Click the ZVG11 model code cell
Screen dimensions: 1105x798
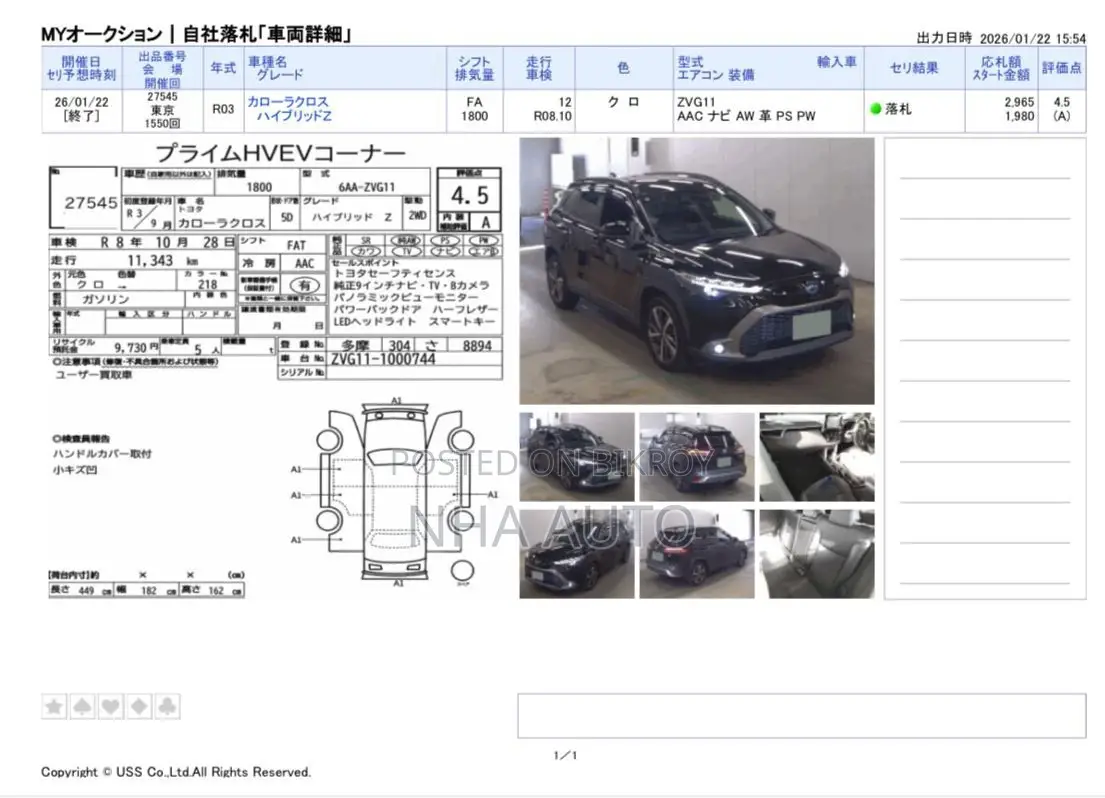click(x=696, y=102)
